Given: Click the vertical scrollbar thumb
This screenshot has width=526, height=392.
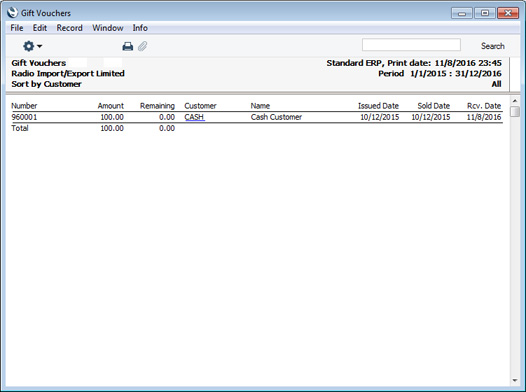Looking at the screenshot, I should 515,111.
